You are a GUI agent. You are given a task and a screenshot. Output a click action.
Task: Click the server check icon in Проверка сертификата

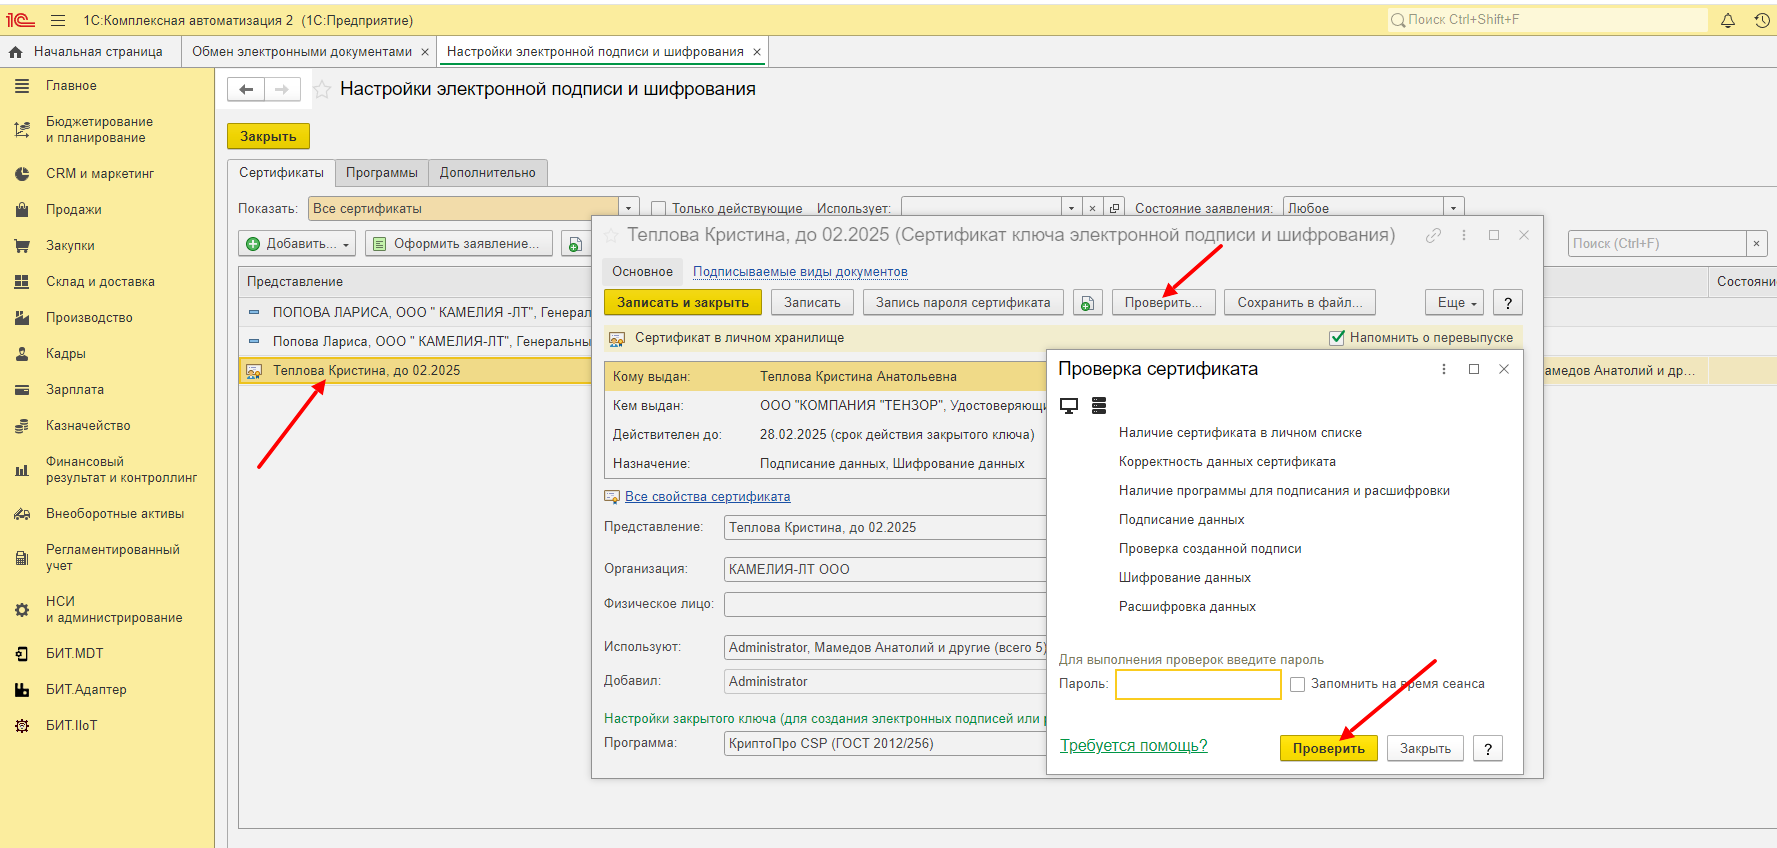1099,406
